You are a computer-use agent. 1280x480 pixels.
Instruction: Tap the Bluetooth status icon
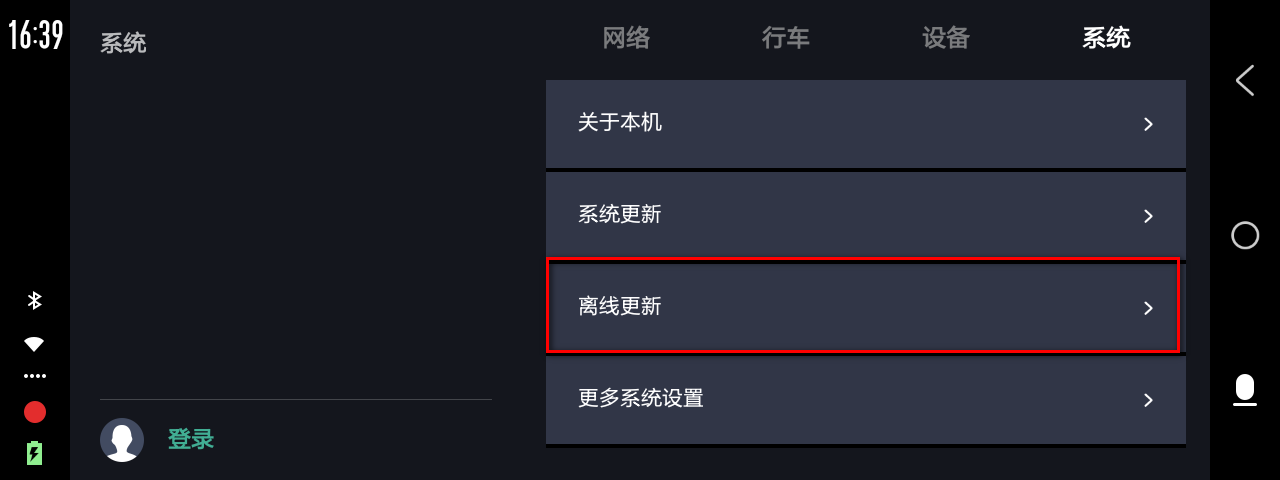(x=34, y=300)
